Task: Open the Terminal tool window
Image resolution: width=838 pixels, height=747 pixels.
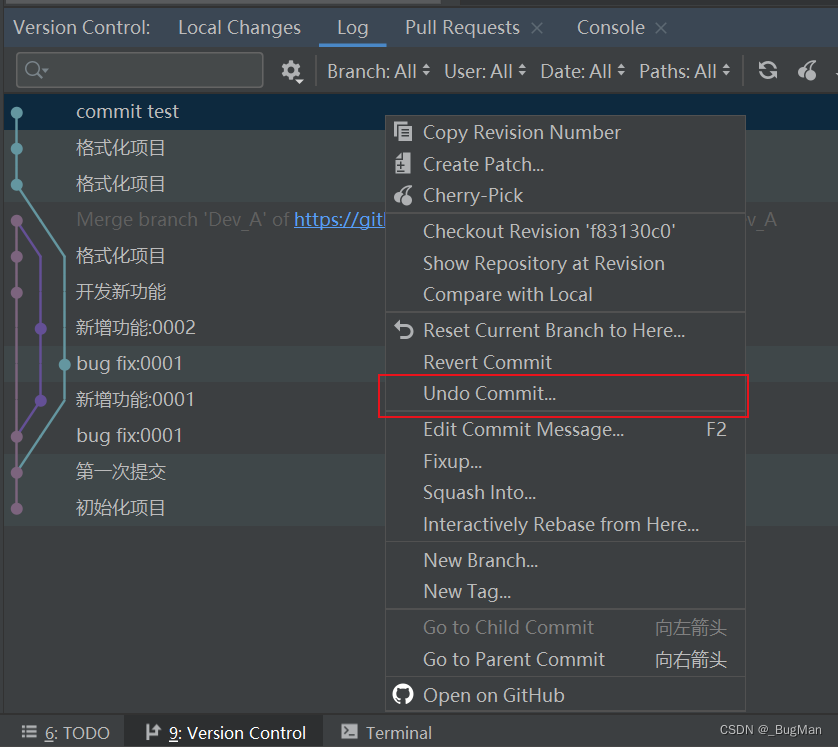Action: (387, 732)
